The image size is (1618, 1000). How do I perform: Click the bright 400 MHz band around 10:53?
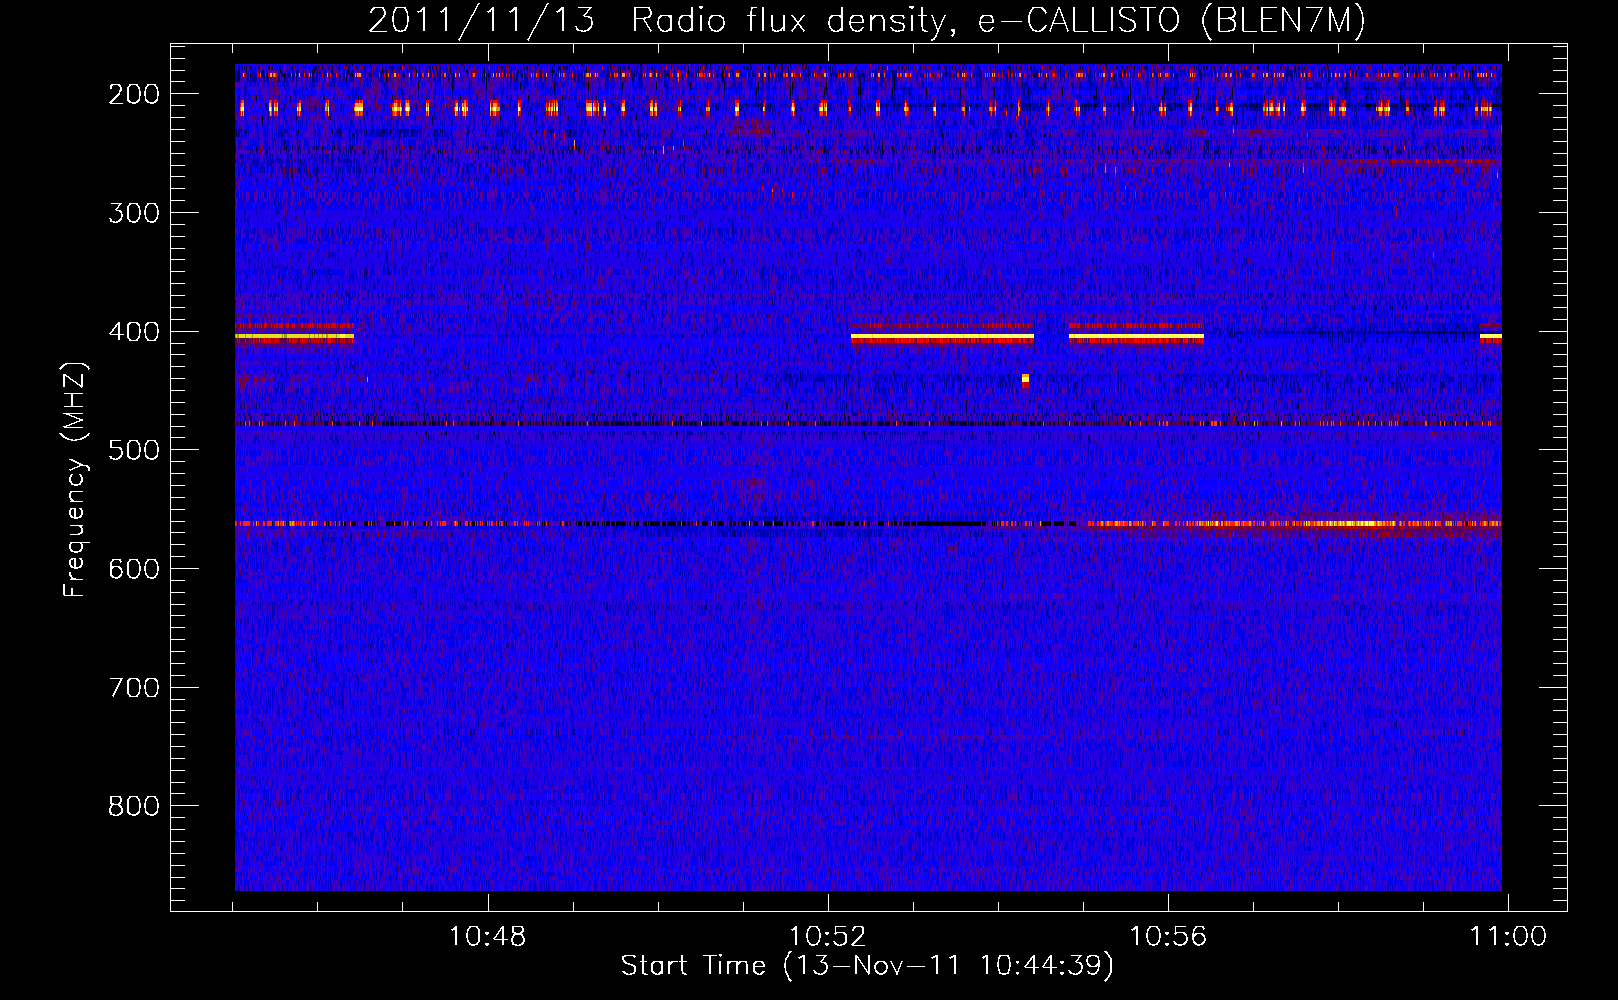tap(942, 334)
